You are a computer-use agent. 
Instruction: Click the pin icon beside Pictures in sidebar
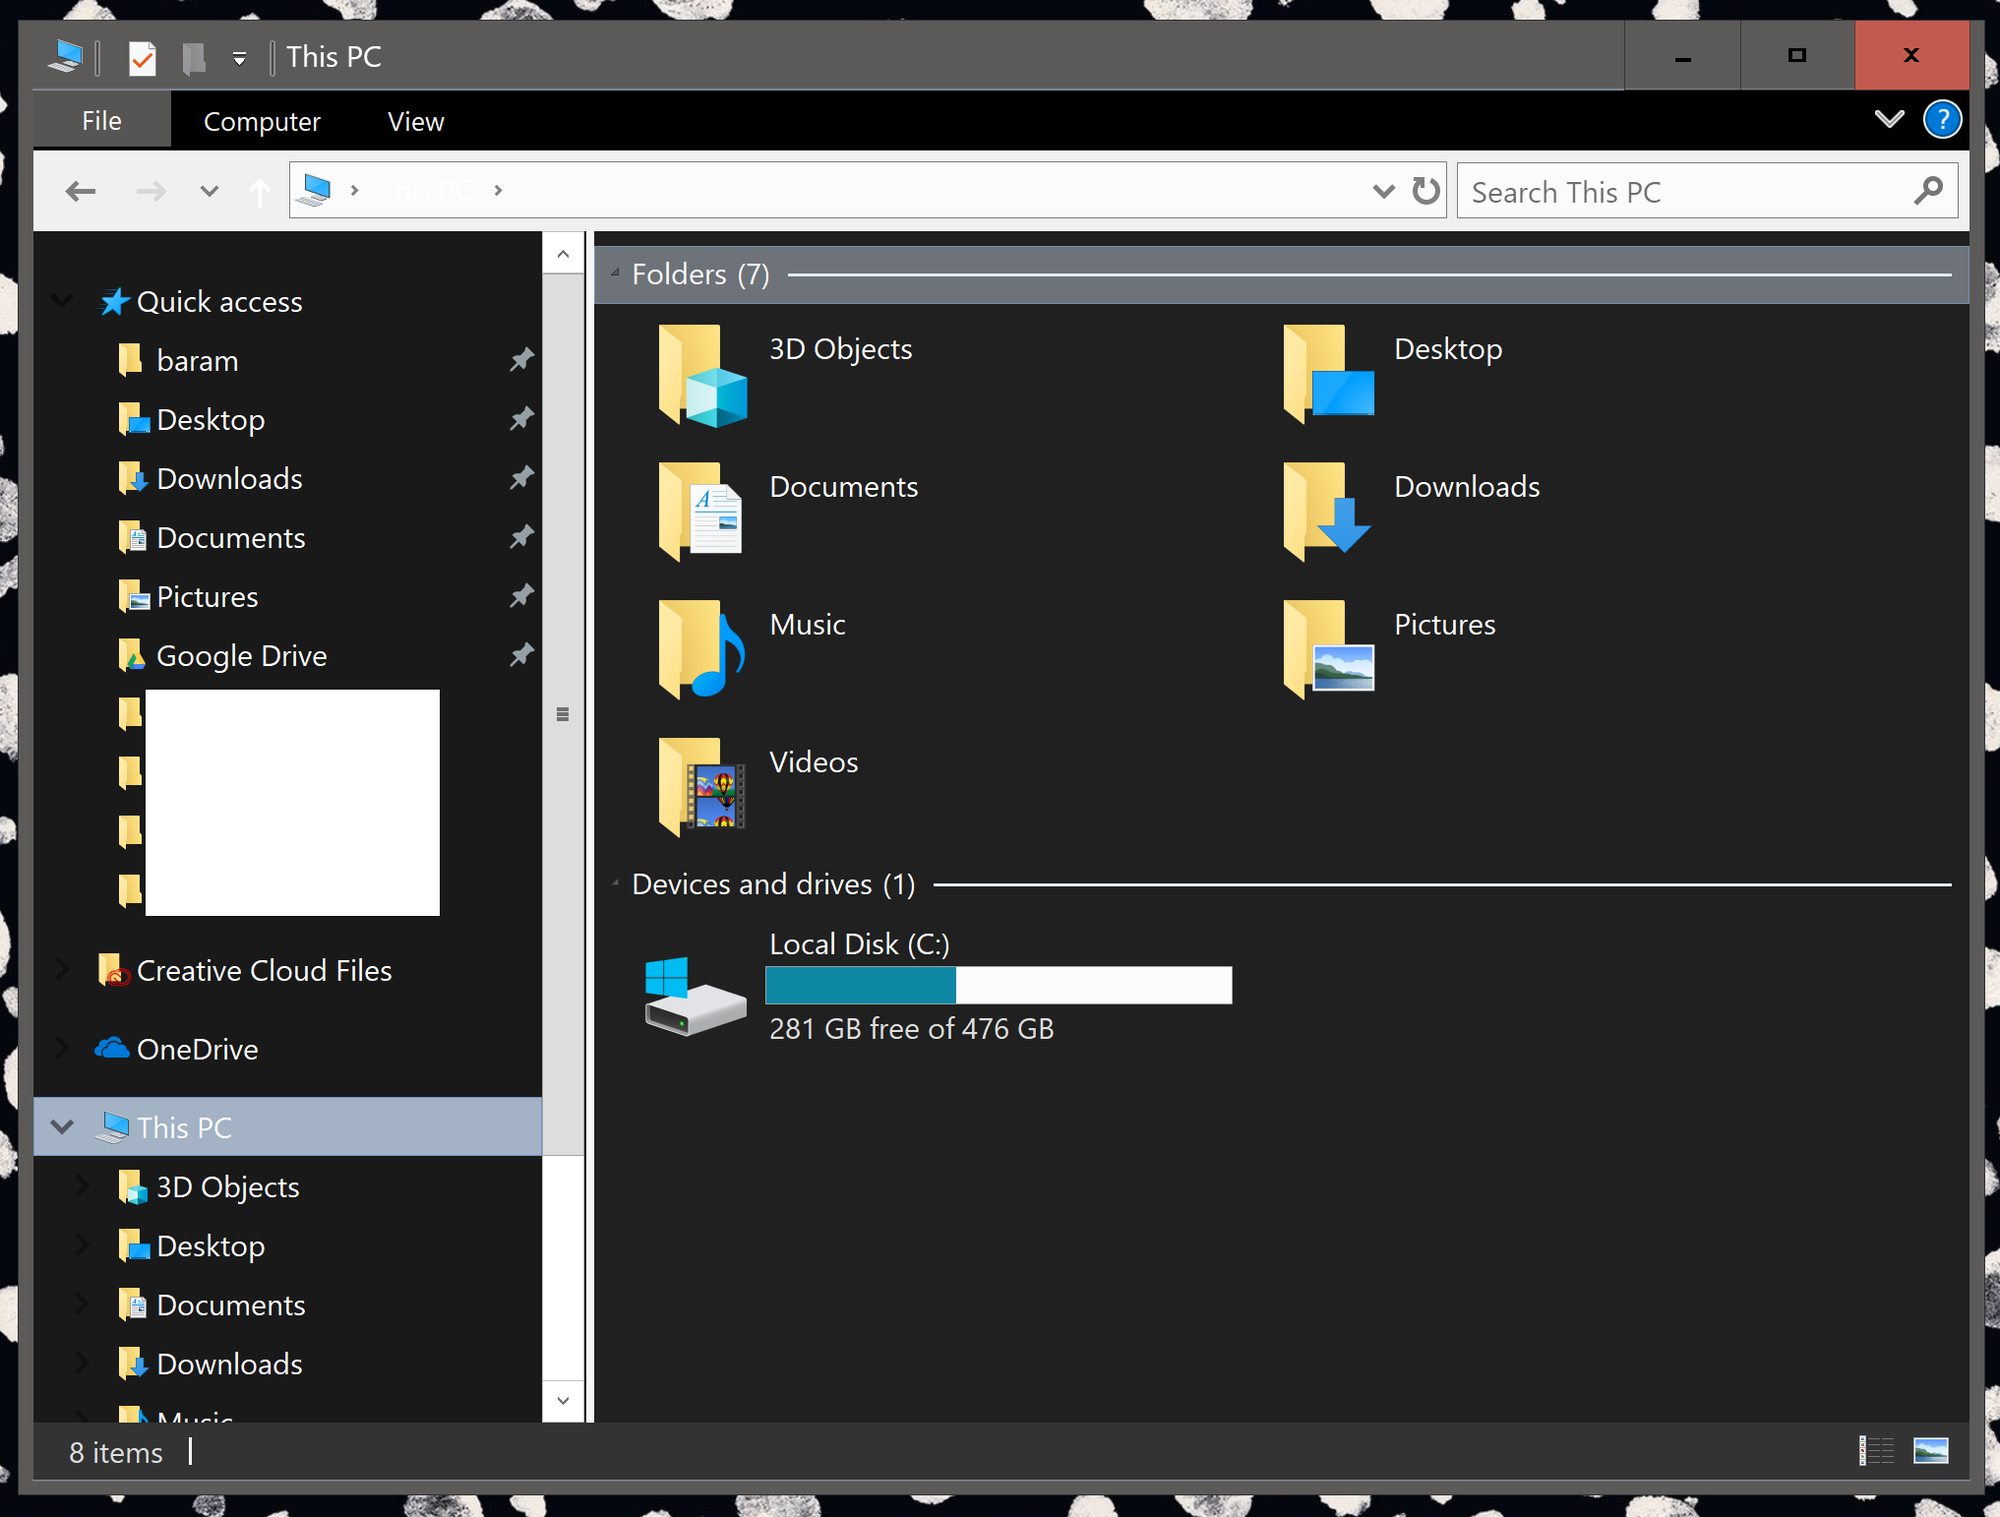click(521, 596)
